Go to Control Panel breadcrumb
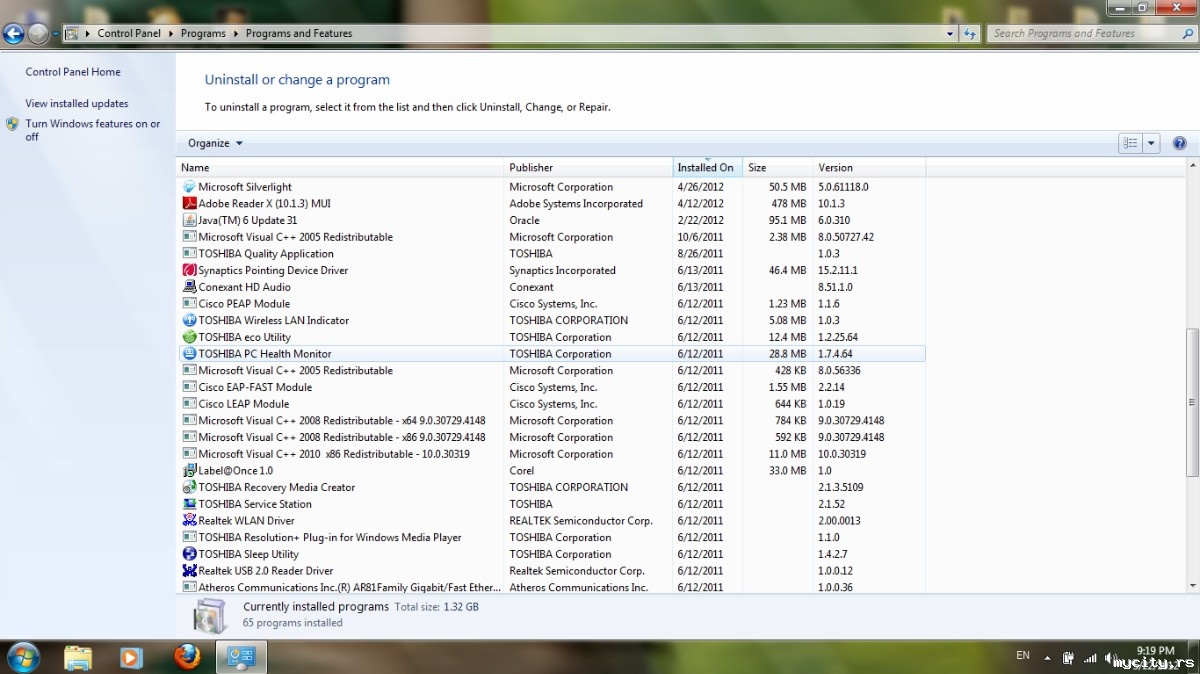 [129, 33]
